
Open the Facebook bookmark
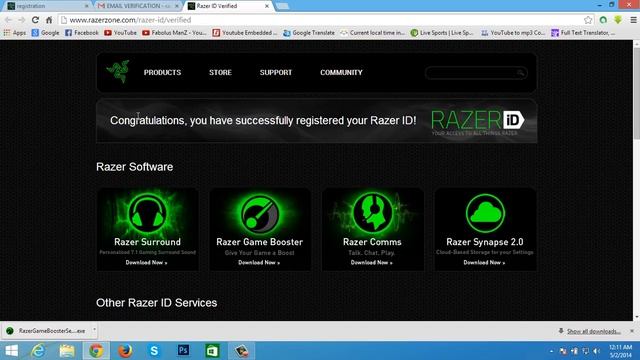tap(82, 33)
